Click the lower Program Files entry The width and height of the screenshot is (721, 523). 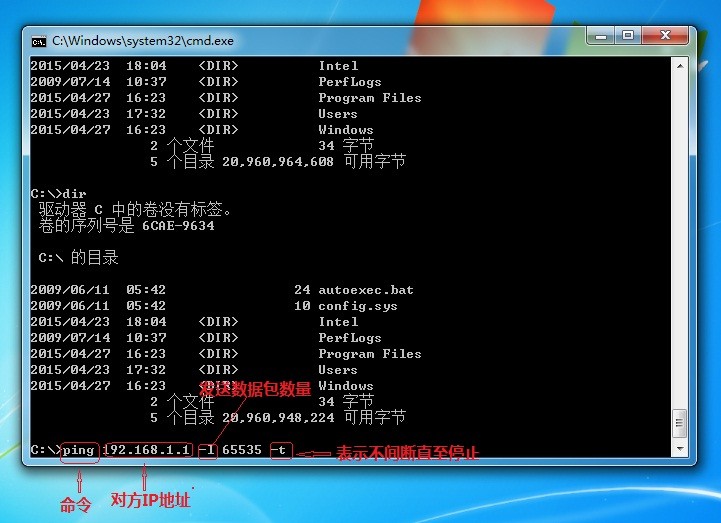tap(370, 354)
